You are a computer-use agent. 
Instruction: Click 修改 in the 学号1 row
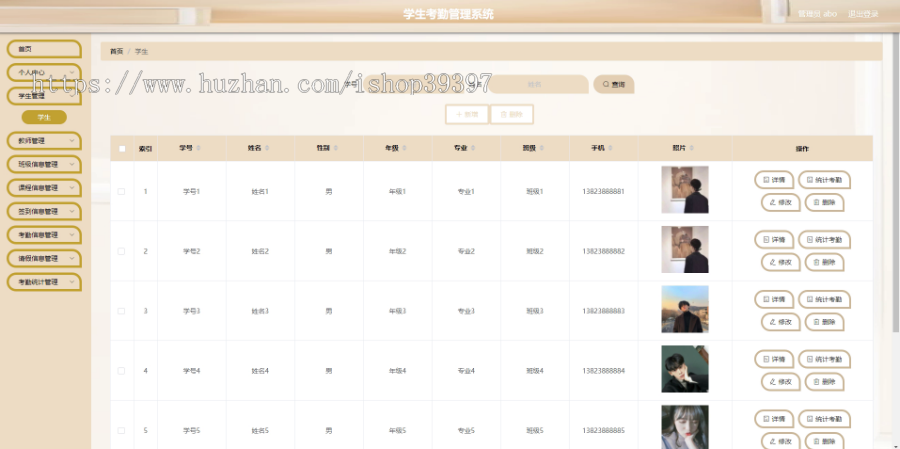pos(781,202)
